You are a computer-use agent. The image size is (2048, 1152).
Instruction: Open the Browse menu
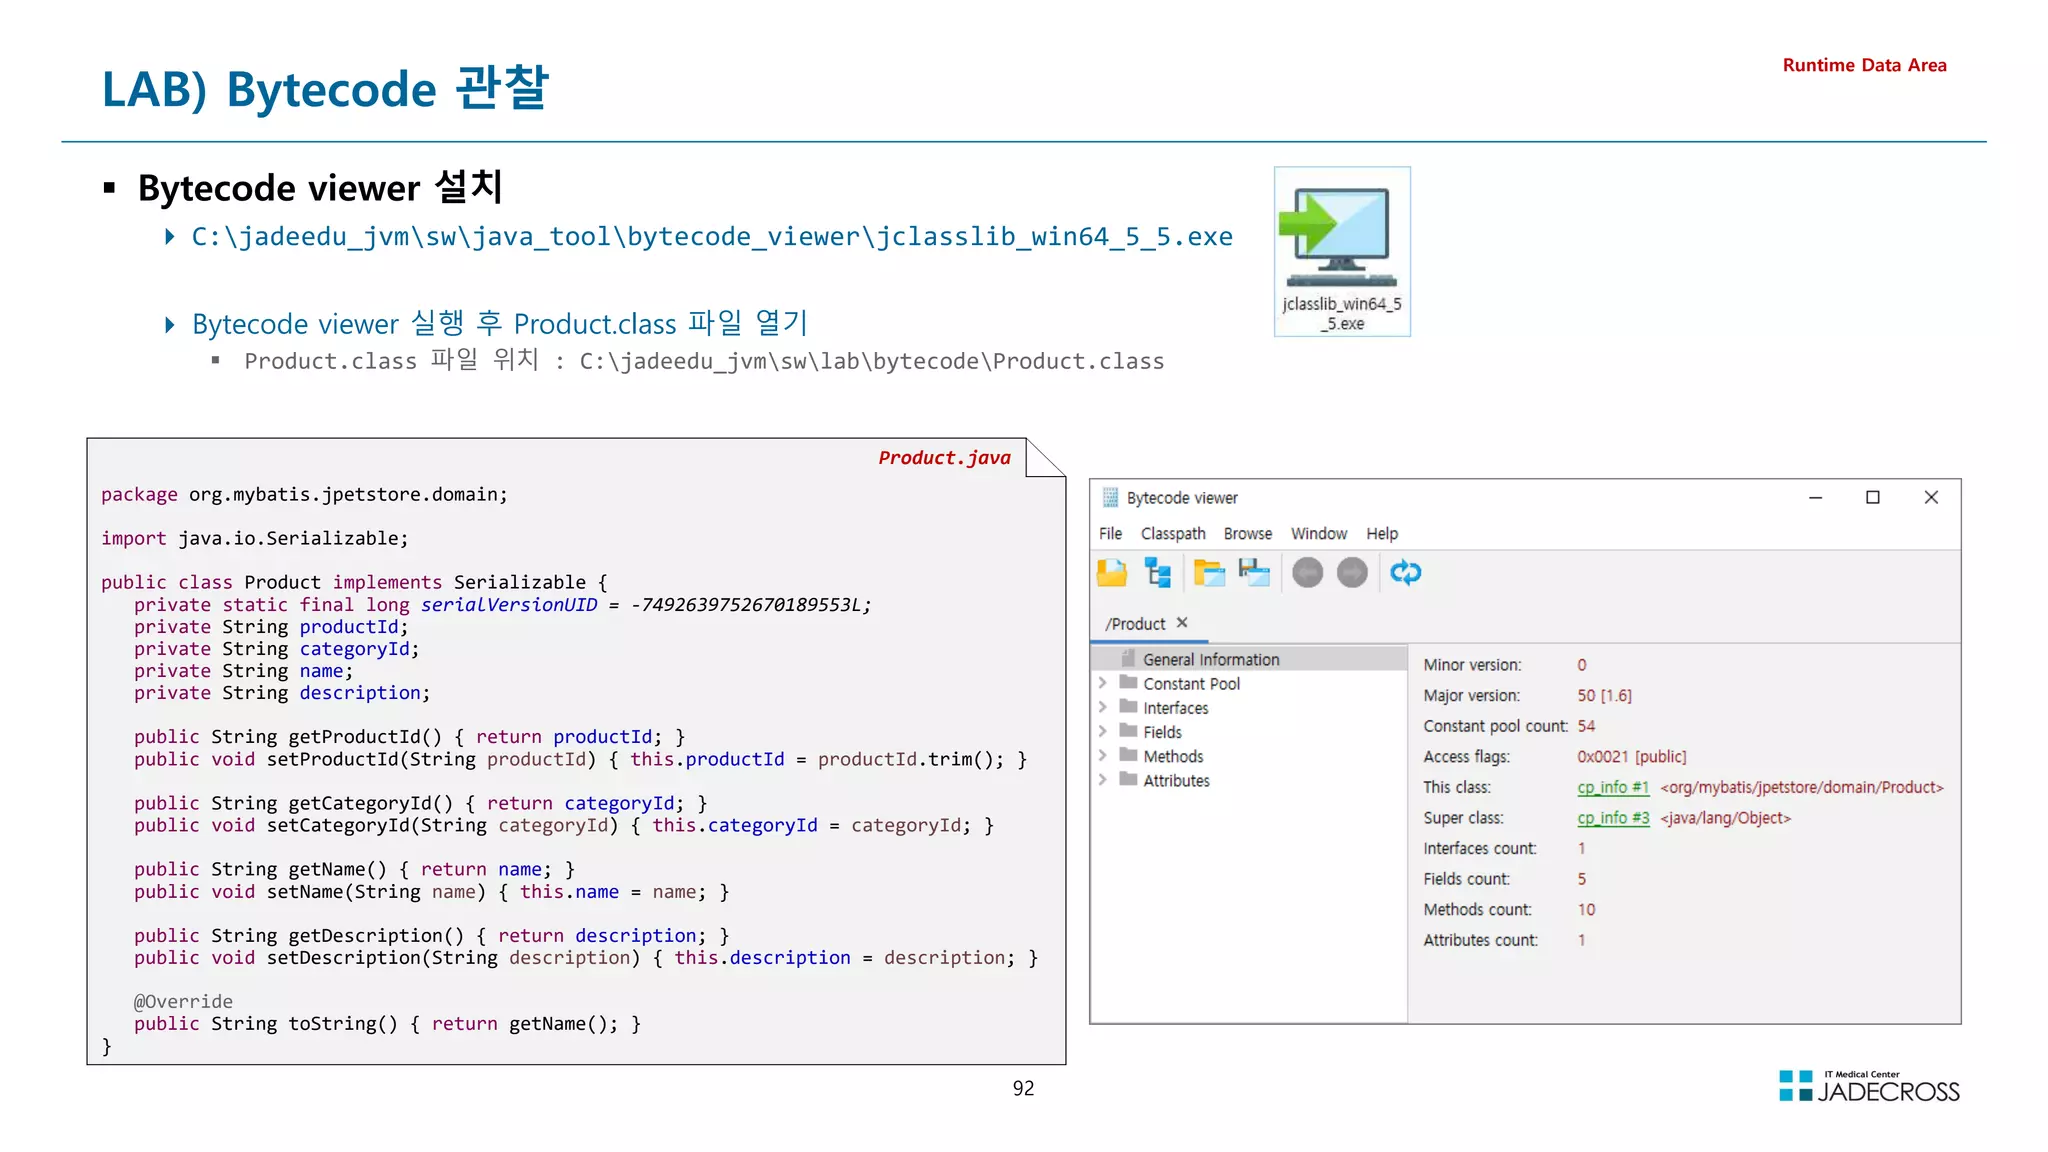click(x=1248, y=534)
